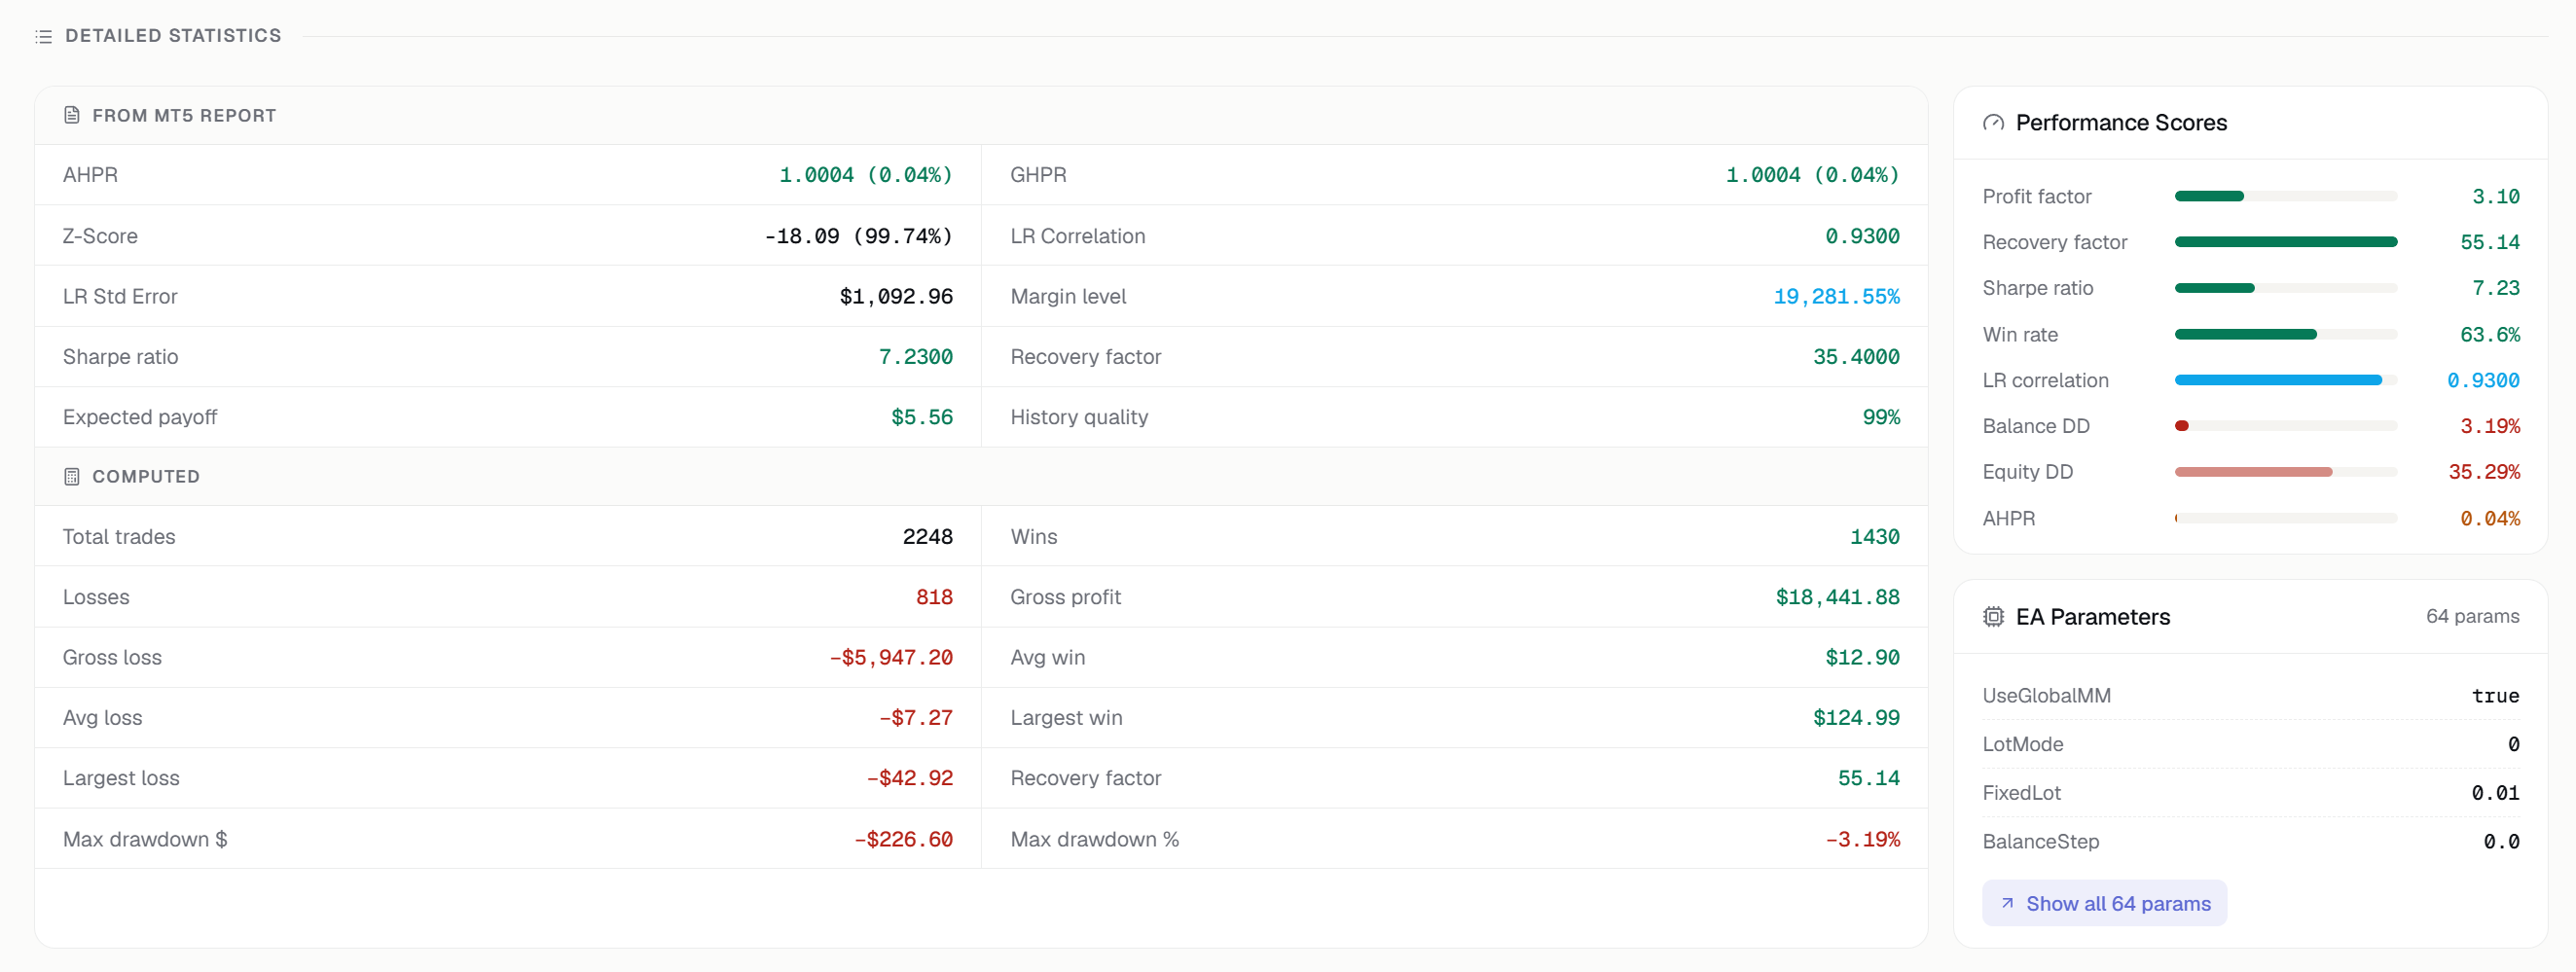Click the Detailed Statistics list icon

tap(43, 37)
